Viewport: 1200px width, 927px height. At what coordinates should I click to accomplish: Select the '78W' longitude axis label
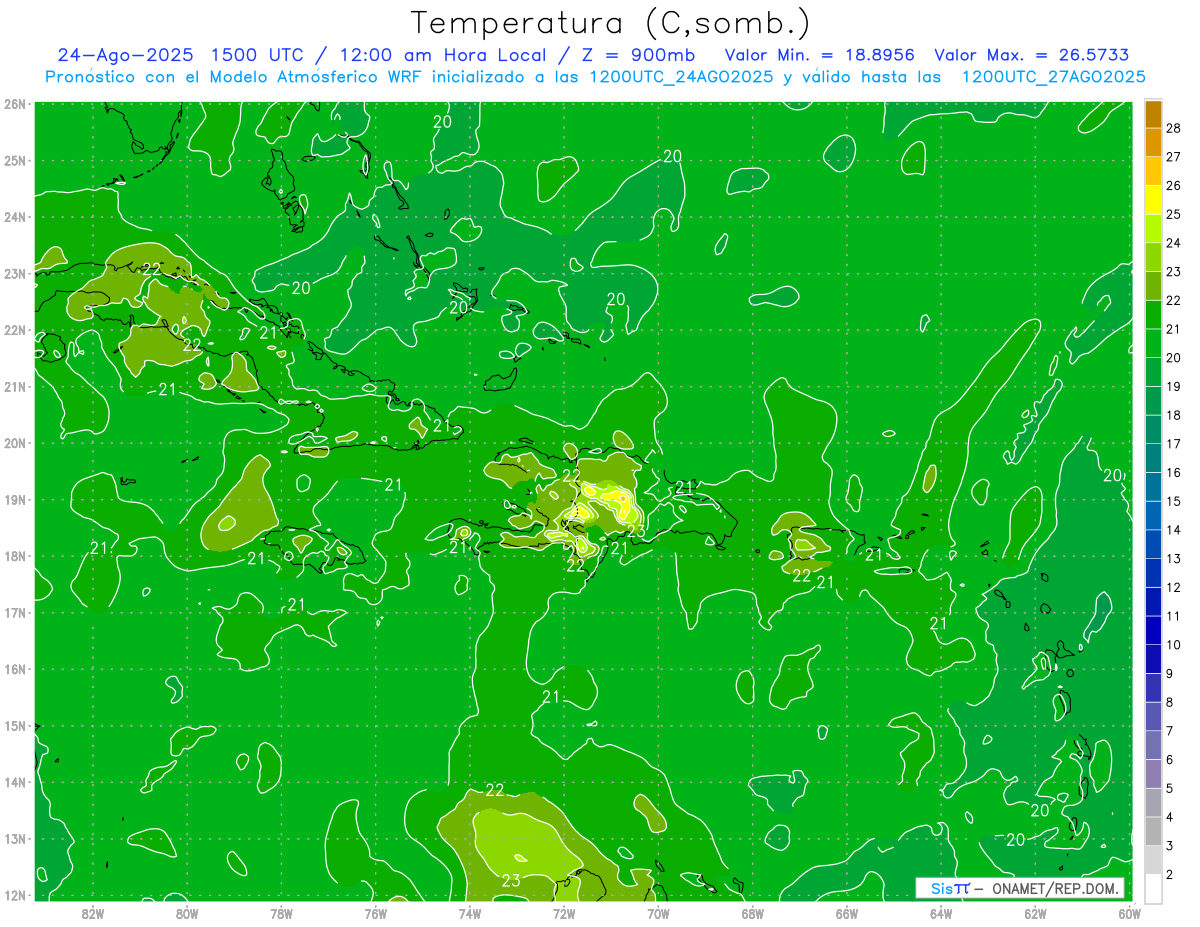click(x=281, y=913)
